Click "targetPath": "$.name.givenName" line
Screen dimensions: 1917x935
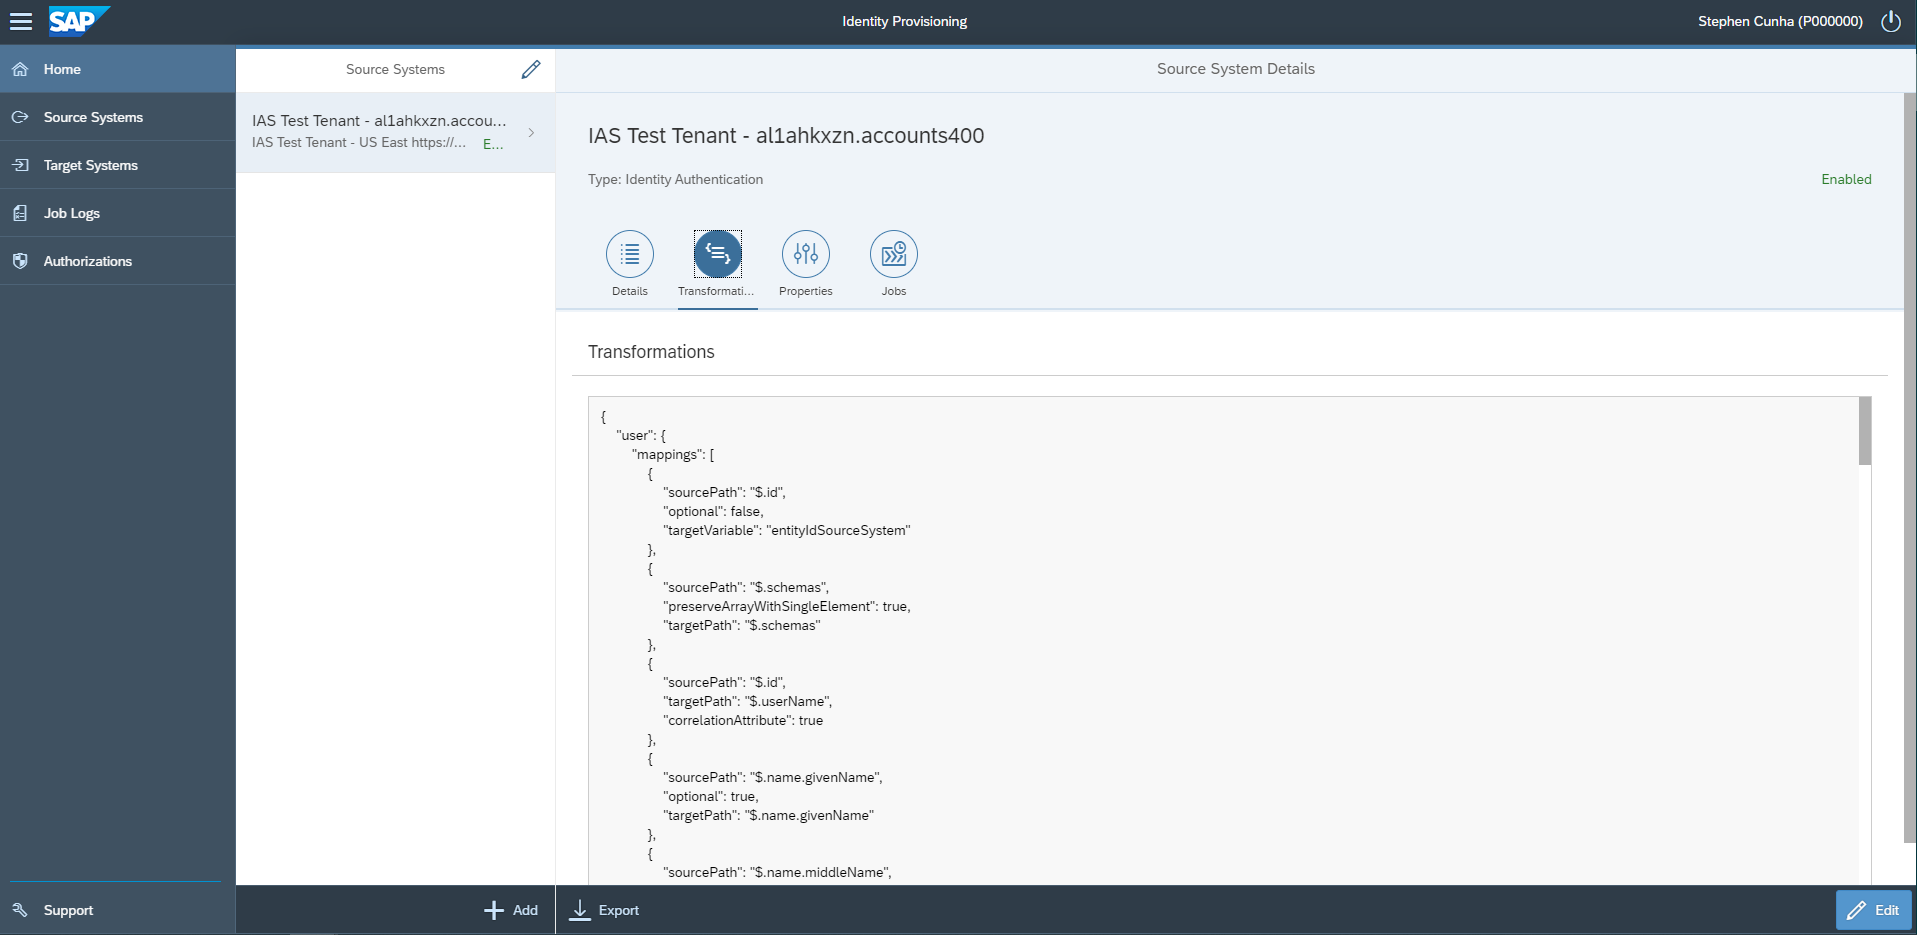coord(768,815)
